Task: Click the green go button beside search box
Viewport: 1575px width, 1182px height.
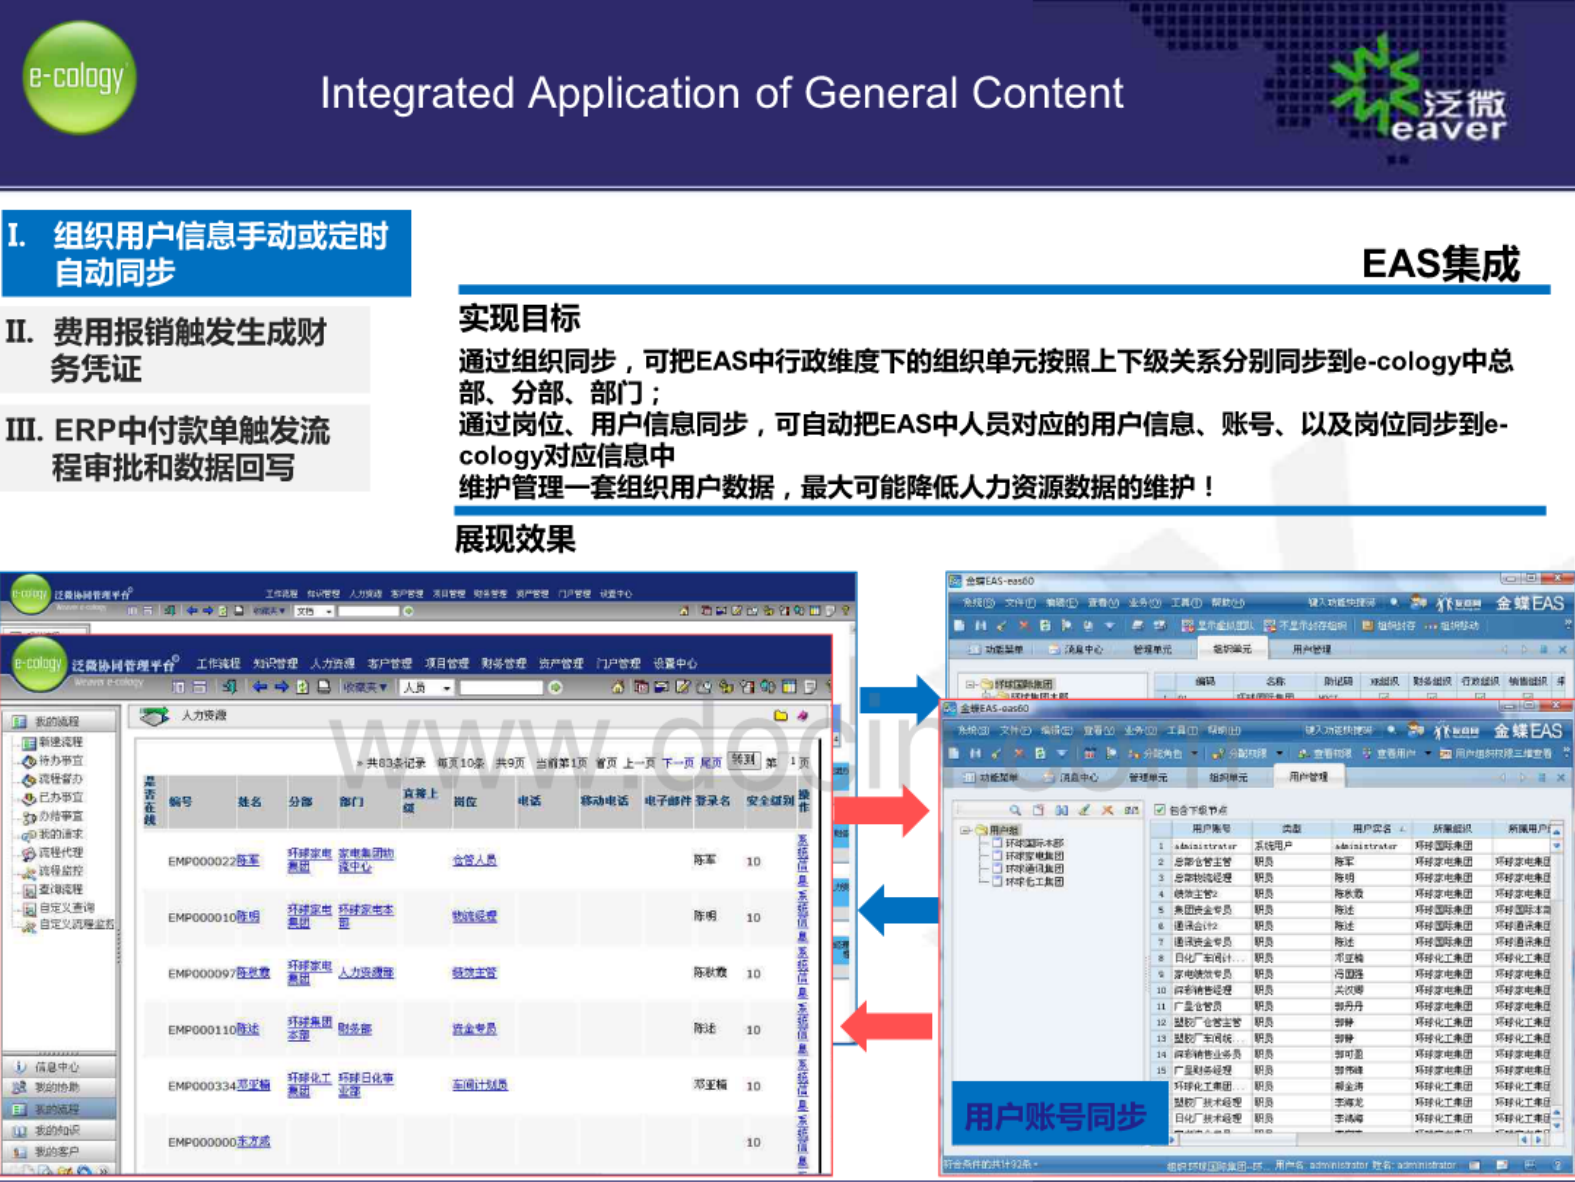Action: [555, 687]
